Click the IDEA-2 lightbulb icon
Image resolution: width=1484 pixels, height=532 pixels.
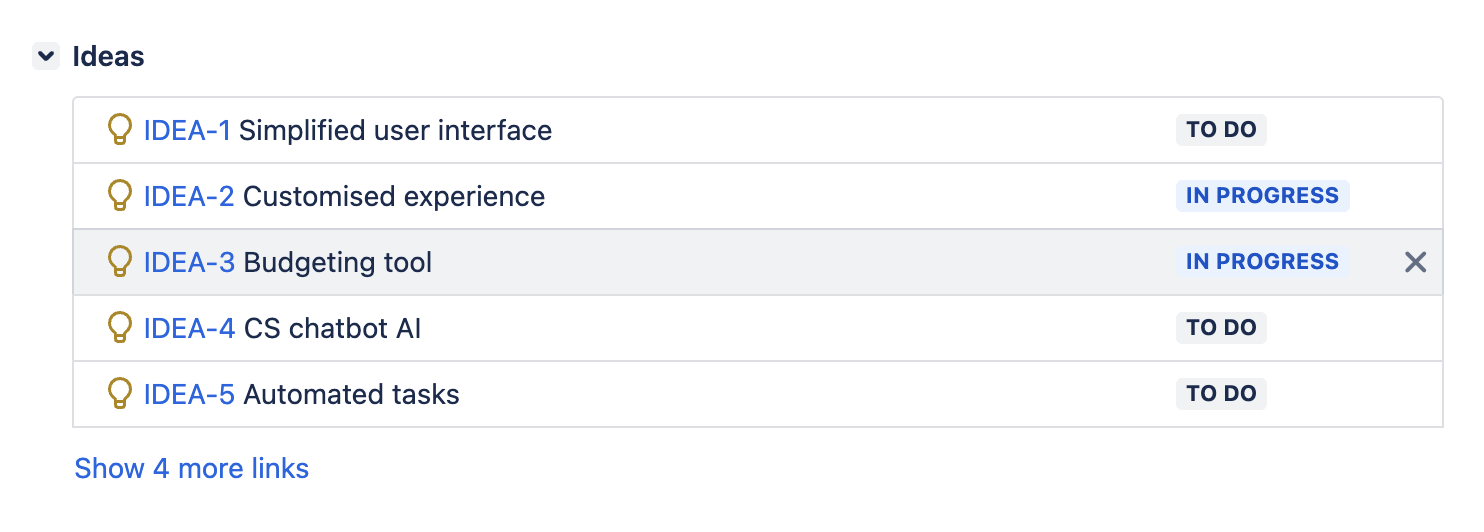pos(119,196)
